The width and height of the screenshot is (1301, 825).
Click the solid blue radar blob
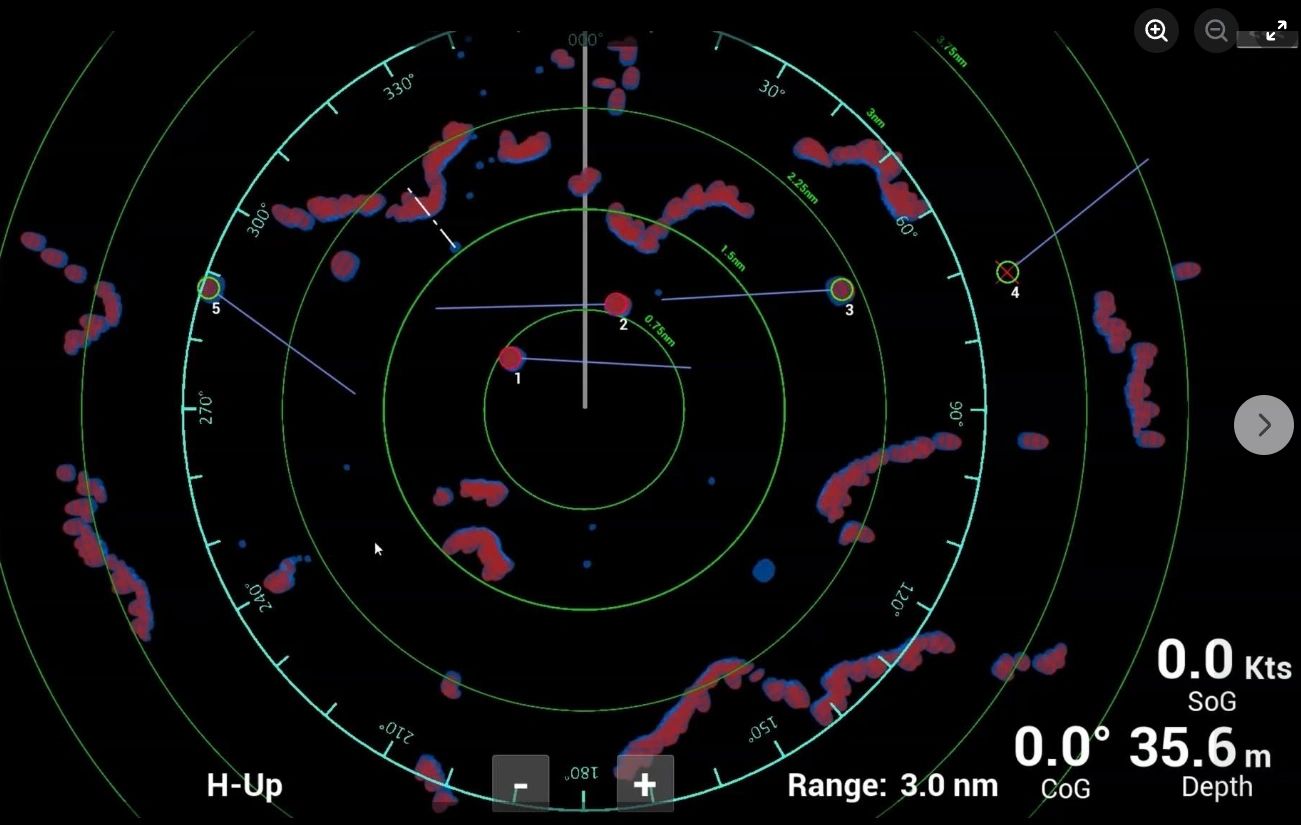point(764,570)
